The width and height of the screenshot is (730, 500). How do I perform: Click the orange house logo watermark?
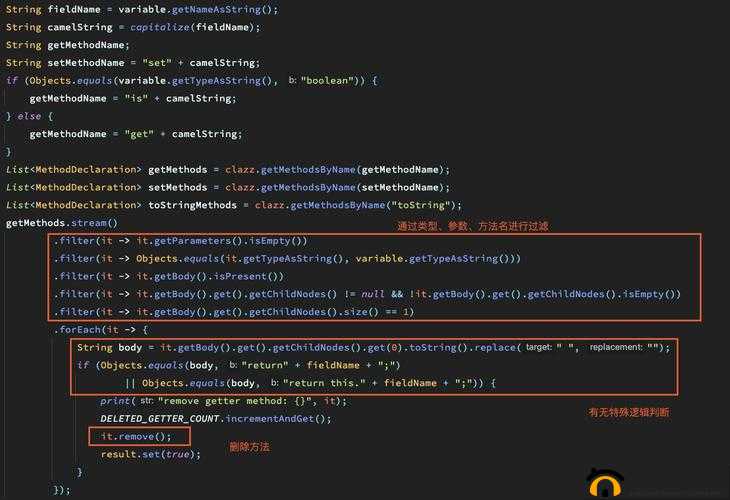point(605,483)
